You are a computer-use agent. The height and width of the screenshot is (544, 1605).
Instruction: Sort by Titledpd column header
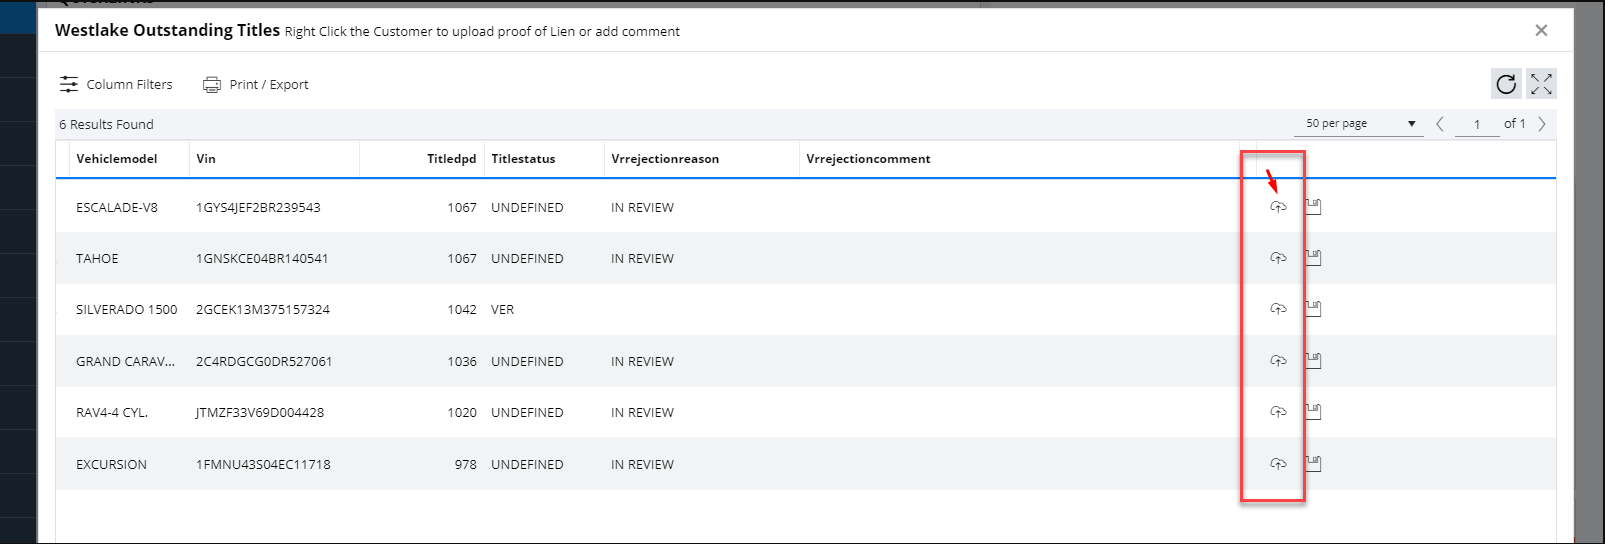[452, 159]
